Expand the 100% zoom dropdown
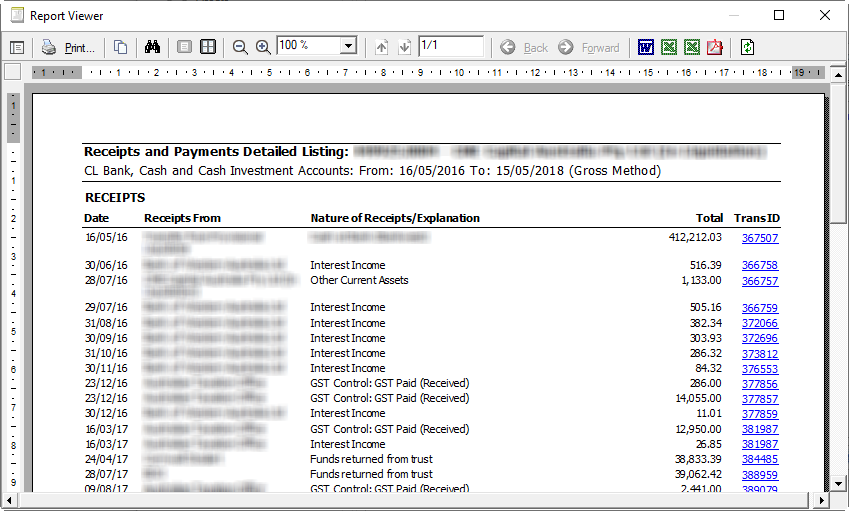 coord(348,47)
